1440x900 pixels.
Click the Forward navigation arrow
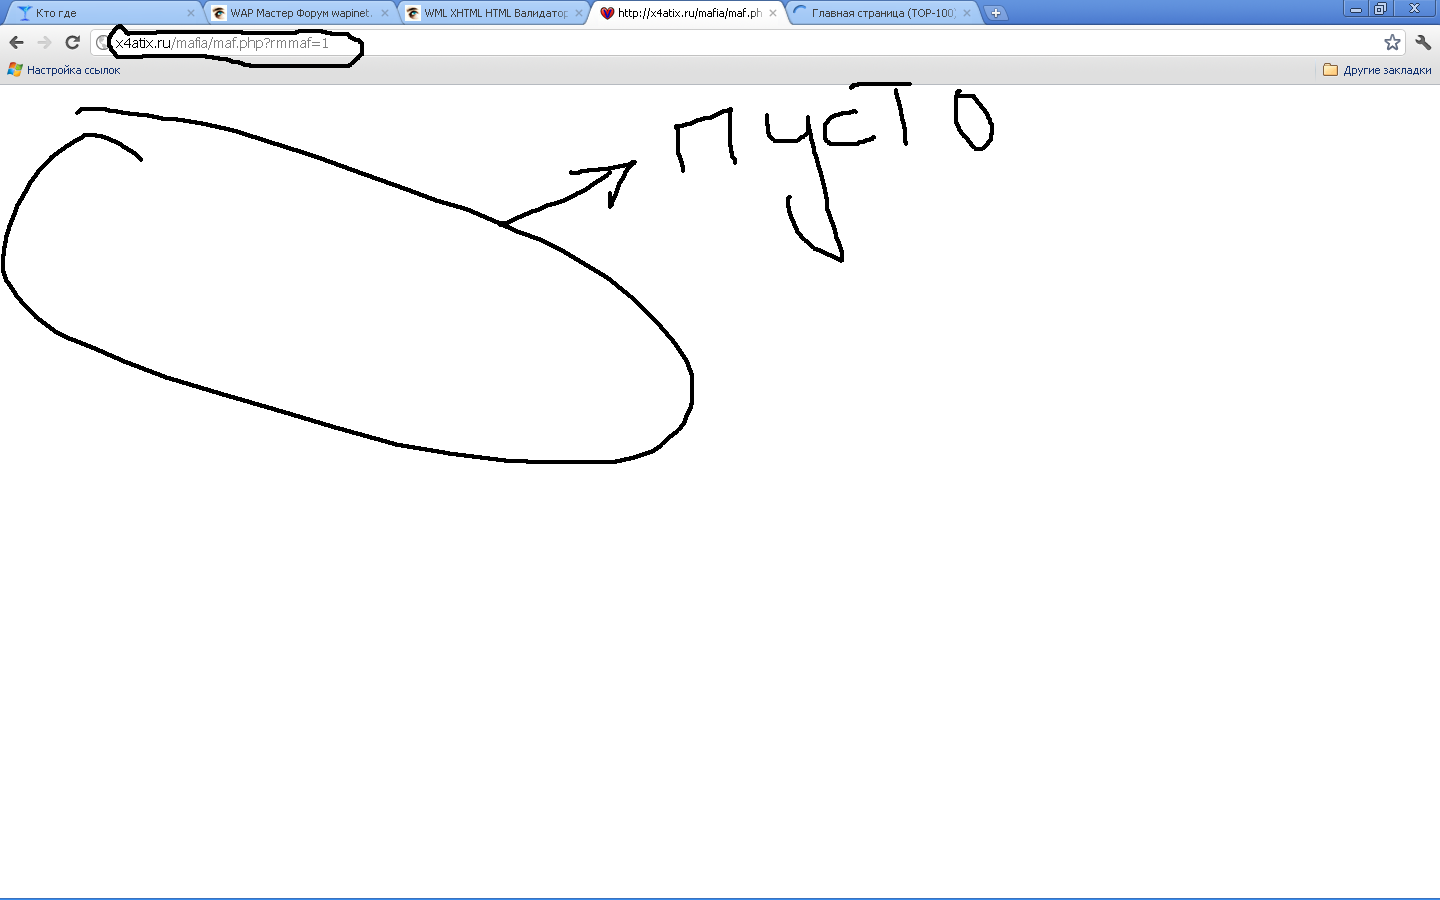(x=44, y=42)
